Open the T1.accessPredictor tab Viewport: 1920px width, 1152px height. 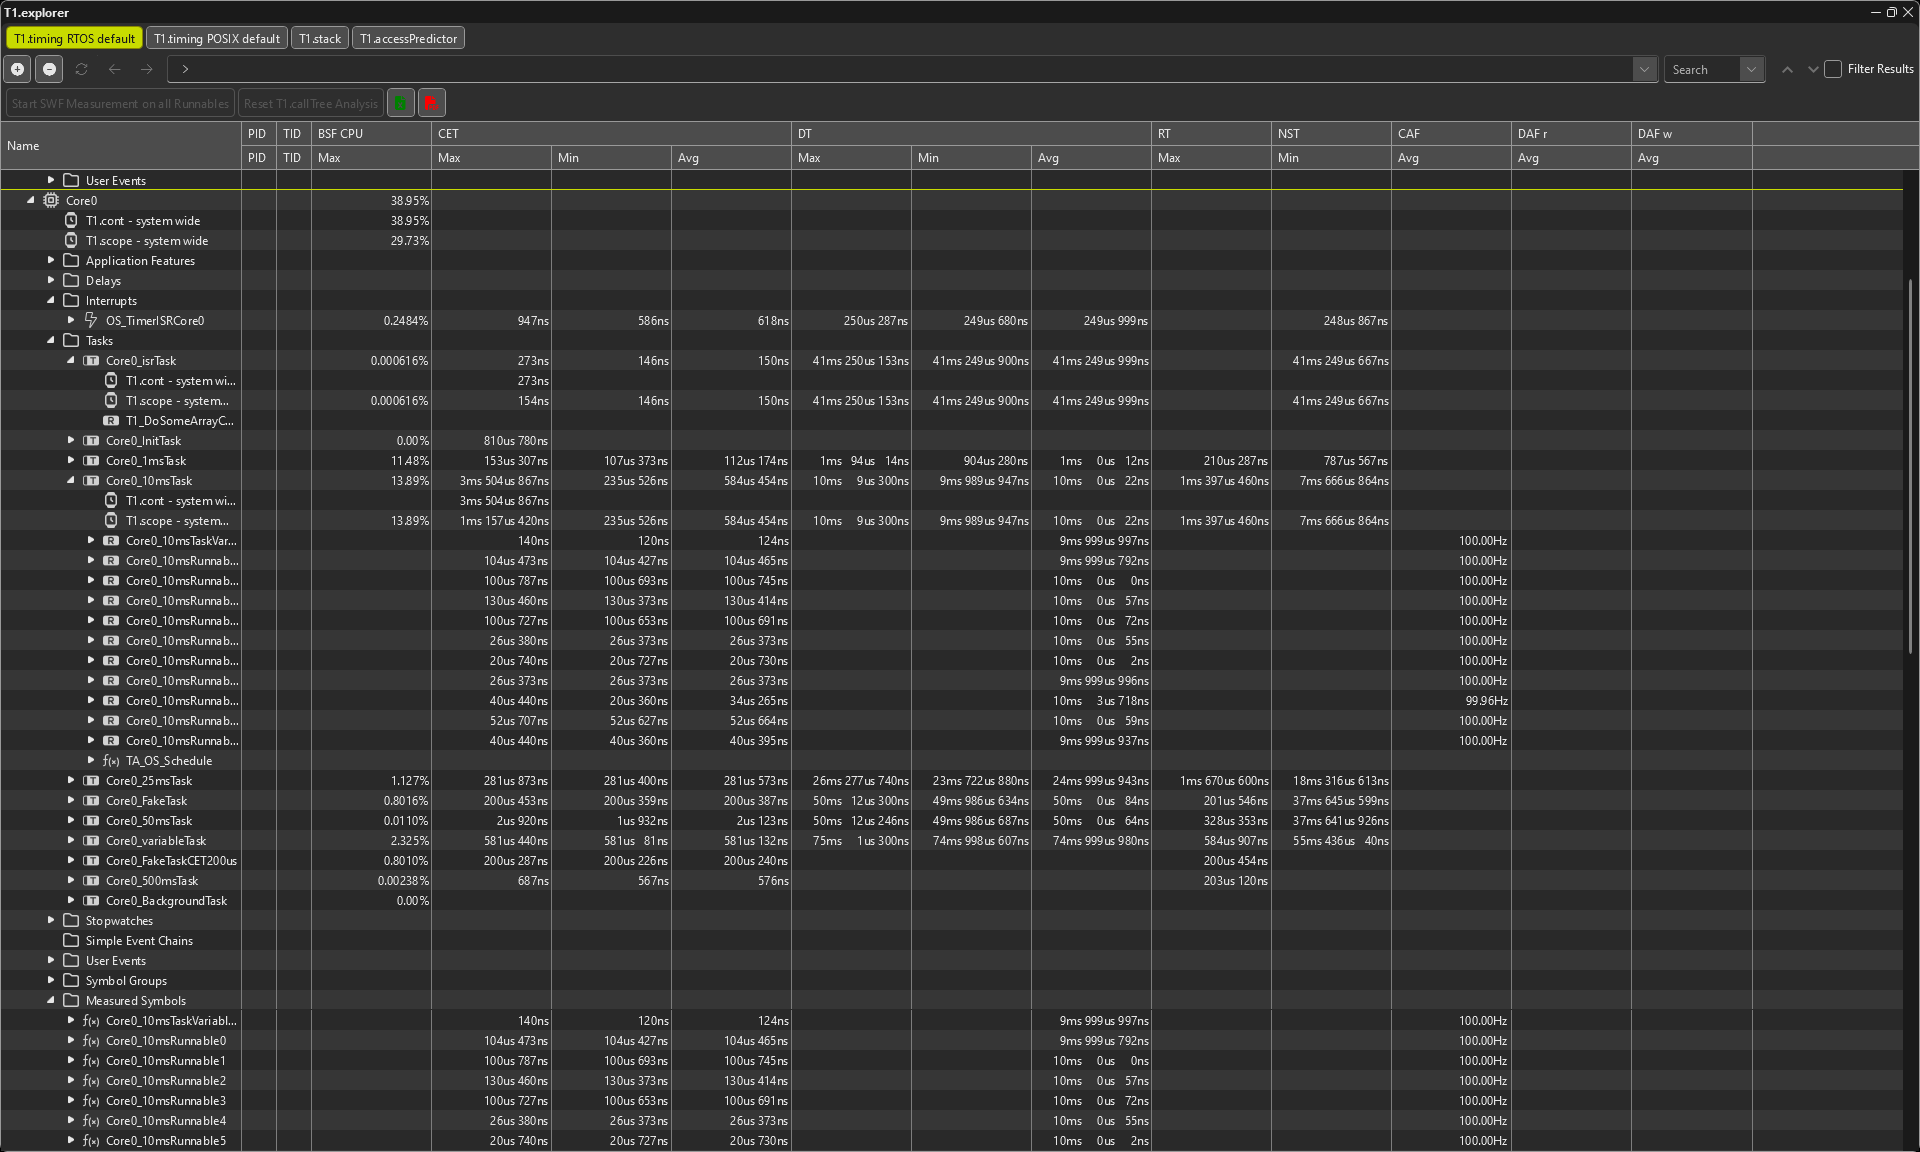408,39
